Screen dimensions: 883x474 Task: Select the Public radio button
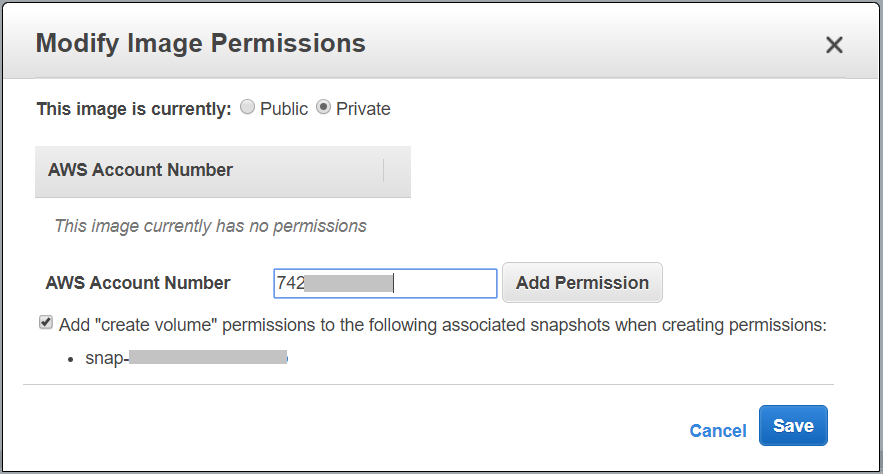click(247, 108)
